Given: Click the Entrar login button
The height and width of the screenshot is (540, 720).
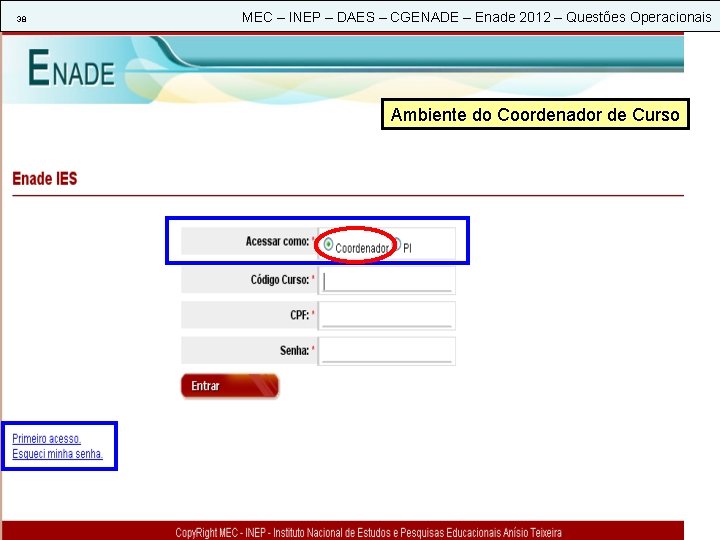Looking at the screenshot, I should pos(230,386).
